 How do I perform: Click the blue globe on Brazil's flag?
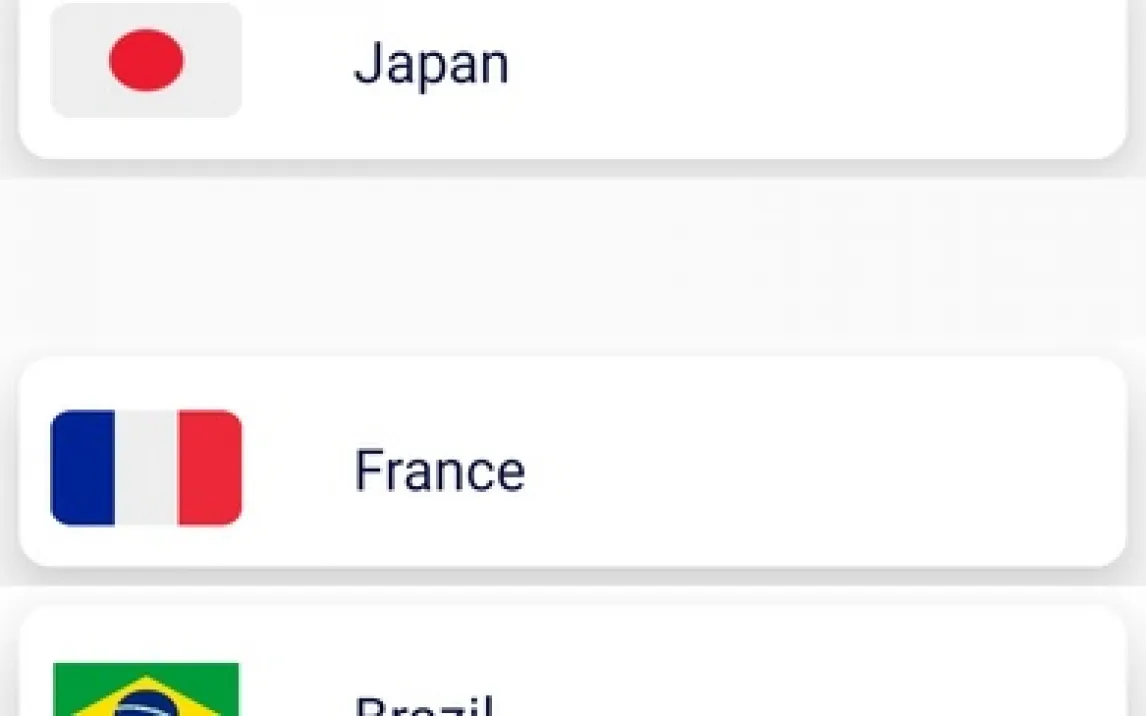pos(146,705)
